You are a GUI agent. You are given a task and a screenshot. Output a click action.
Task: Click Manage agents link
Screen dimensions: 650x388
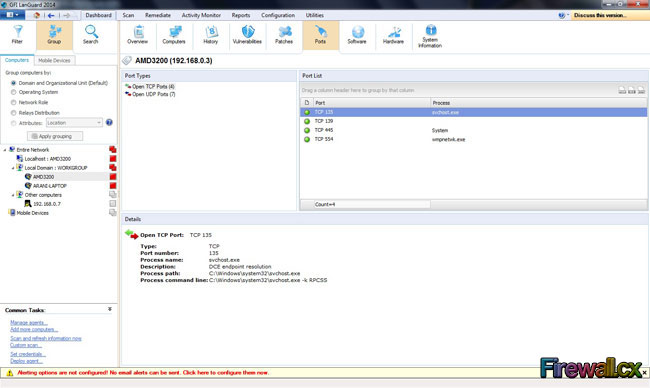pos(29,323)
